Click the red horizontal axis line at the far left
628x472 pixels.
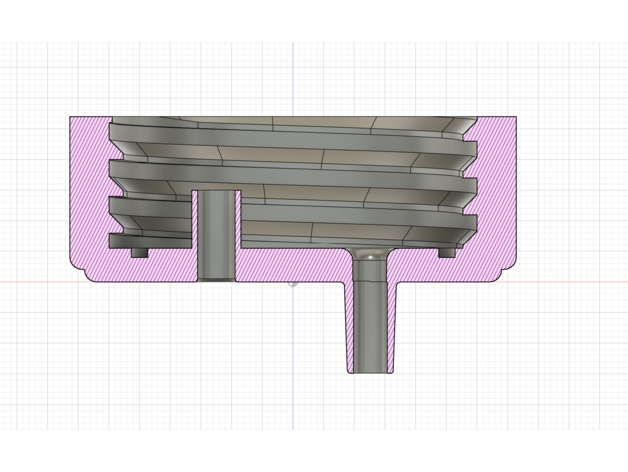point(20,281)
